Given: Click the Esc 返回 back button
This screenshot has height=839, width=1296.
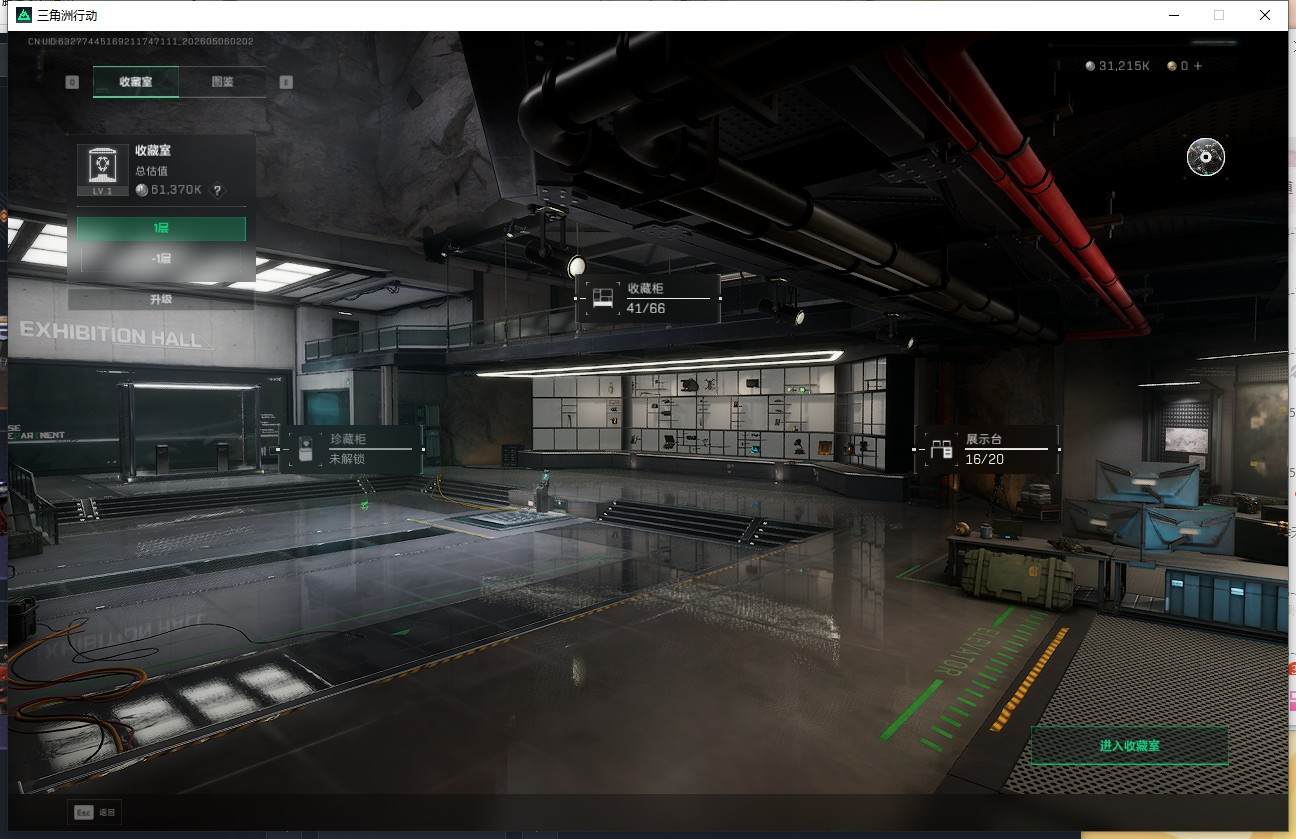Looking at the screenshot, I should coord(95,812).
